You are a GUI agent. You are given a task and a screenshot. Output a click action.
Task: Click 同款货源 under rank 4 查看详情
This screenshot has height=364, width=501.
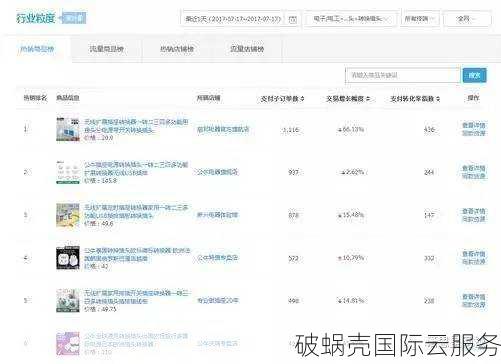click(474, 262)
